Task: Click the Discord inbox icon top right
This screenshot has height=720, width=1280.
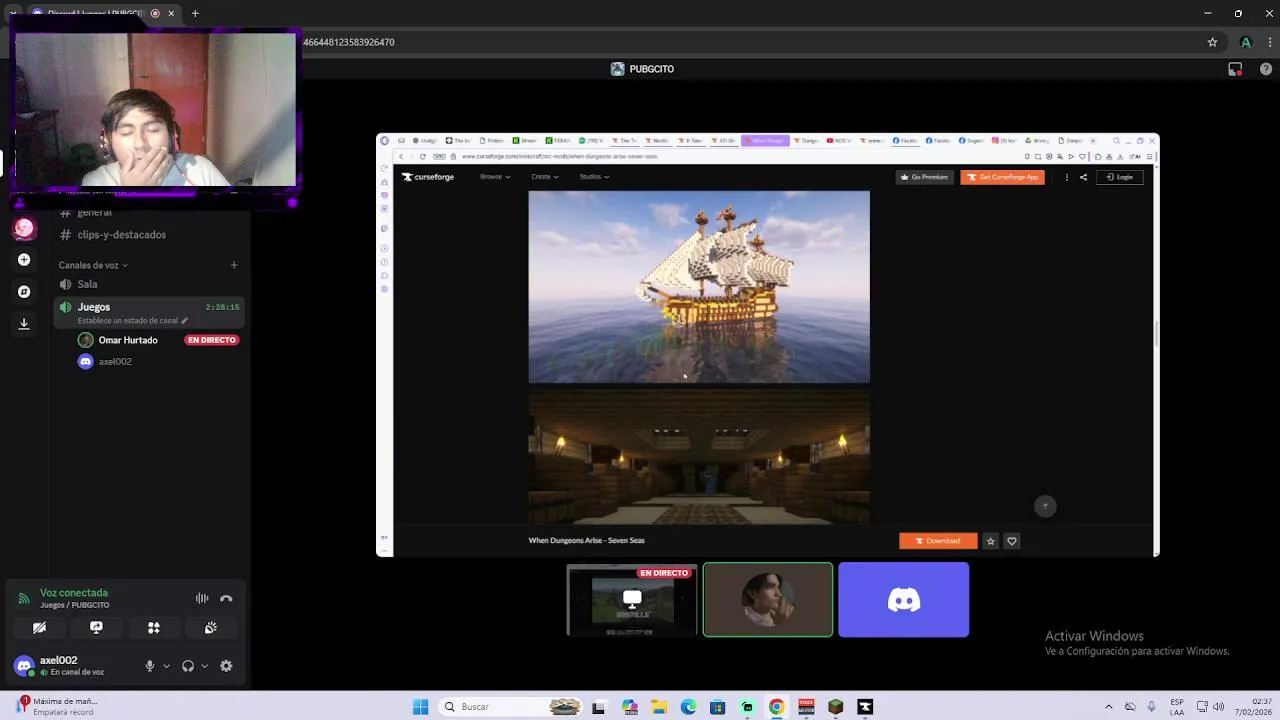Action: click(1235, 69)
